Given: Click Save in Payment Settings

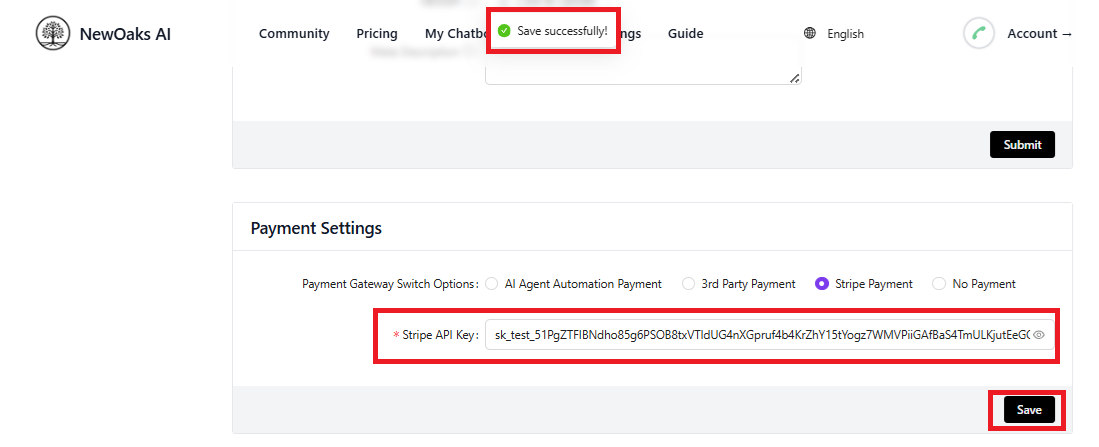Looking at the screenshot, I should click(x=1029, y=410).
